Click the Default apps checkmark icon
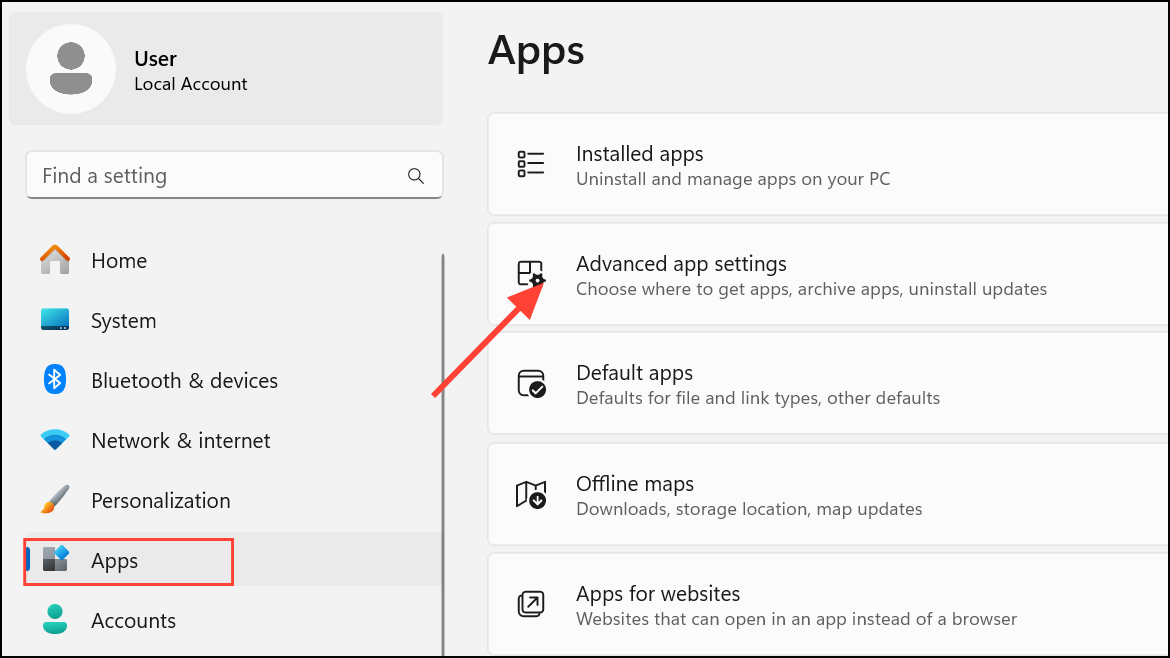The image size is (1170, 658). tap(531, 383)
